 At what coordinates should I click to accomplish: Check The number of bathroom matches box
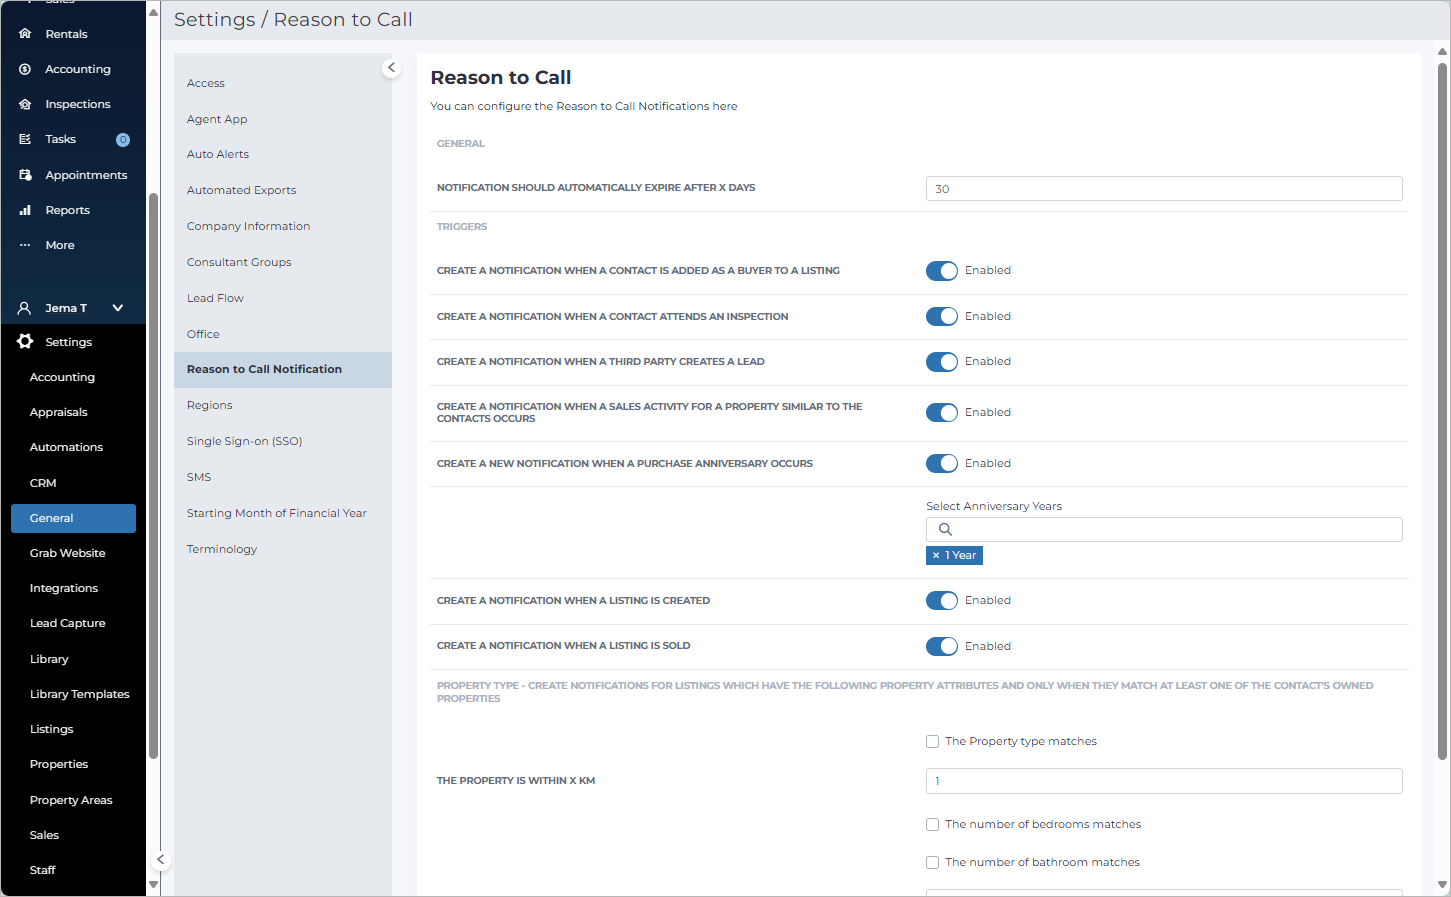(x=933, y=862)
